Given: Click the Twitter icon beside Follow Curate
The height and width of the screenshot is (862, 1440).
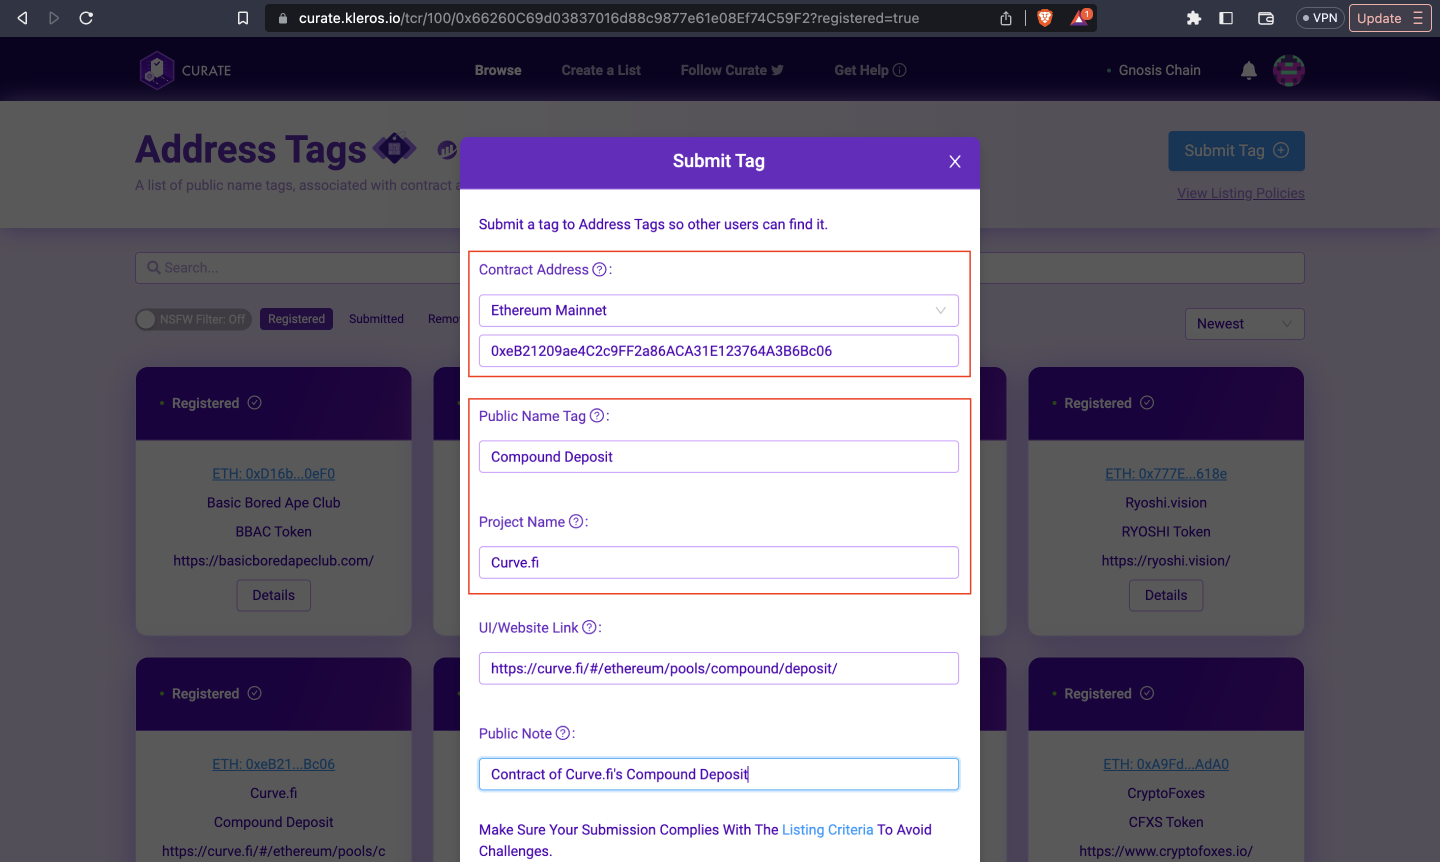Looking at the screenshot, I should point(777,70).
